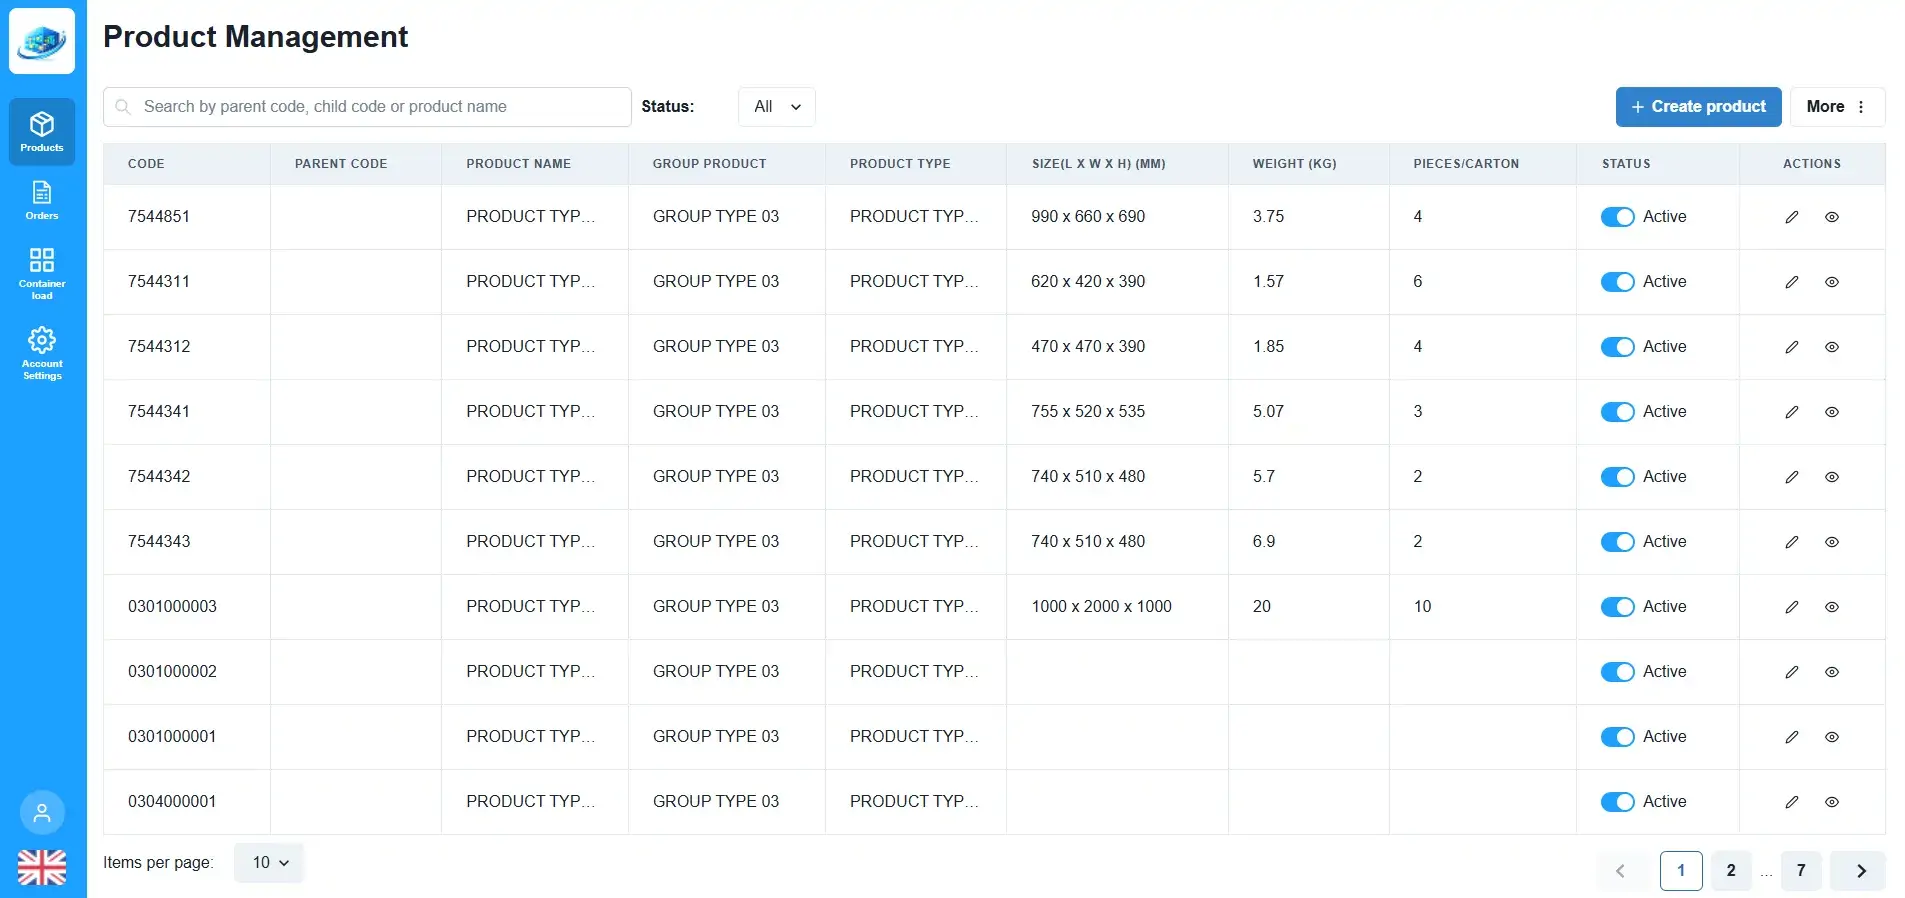Toggle Active status for product 7544342
The width and height of the screenshot is (1905, 898).
(1617, 477)
